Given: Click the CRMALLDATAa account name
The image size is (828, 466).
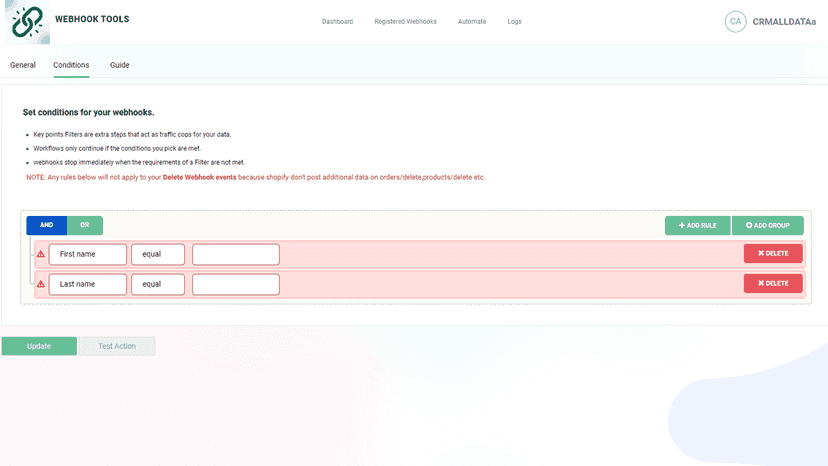Looking at the screenshot, I should point(784,22).
